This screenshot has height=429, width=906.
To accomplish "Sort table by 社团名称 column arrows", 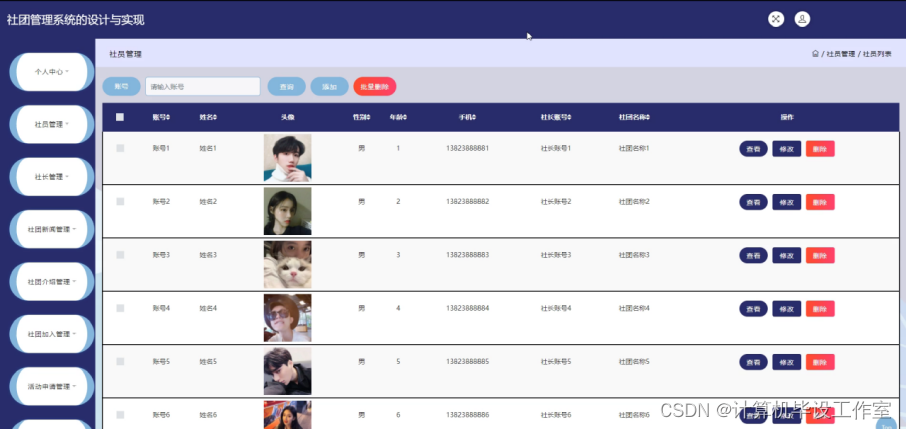I will coord(648,117).
